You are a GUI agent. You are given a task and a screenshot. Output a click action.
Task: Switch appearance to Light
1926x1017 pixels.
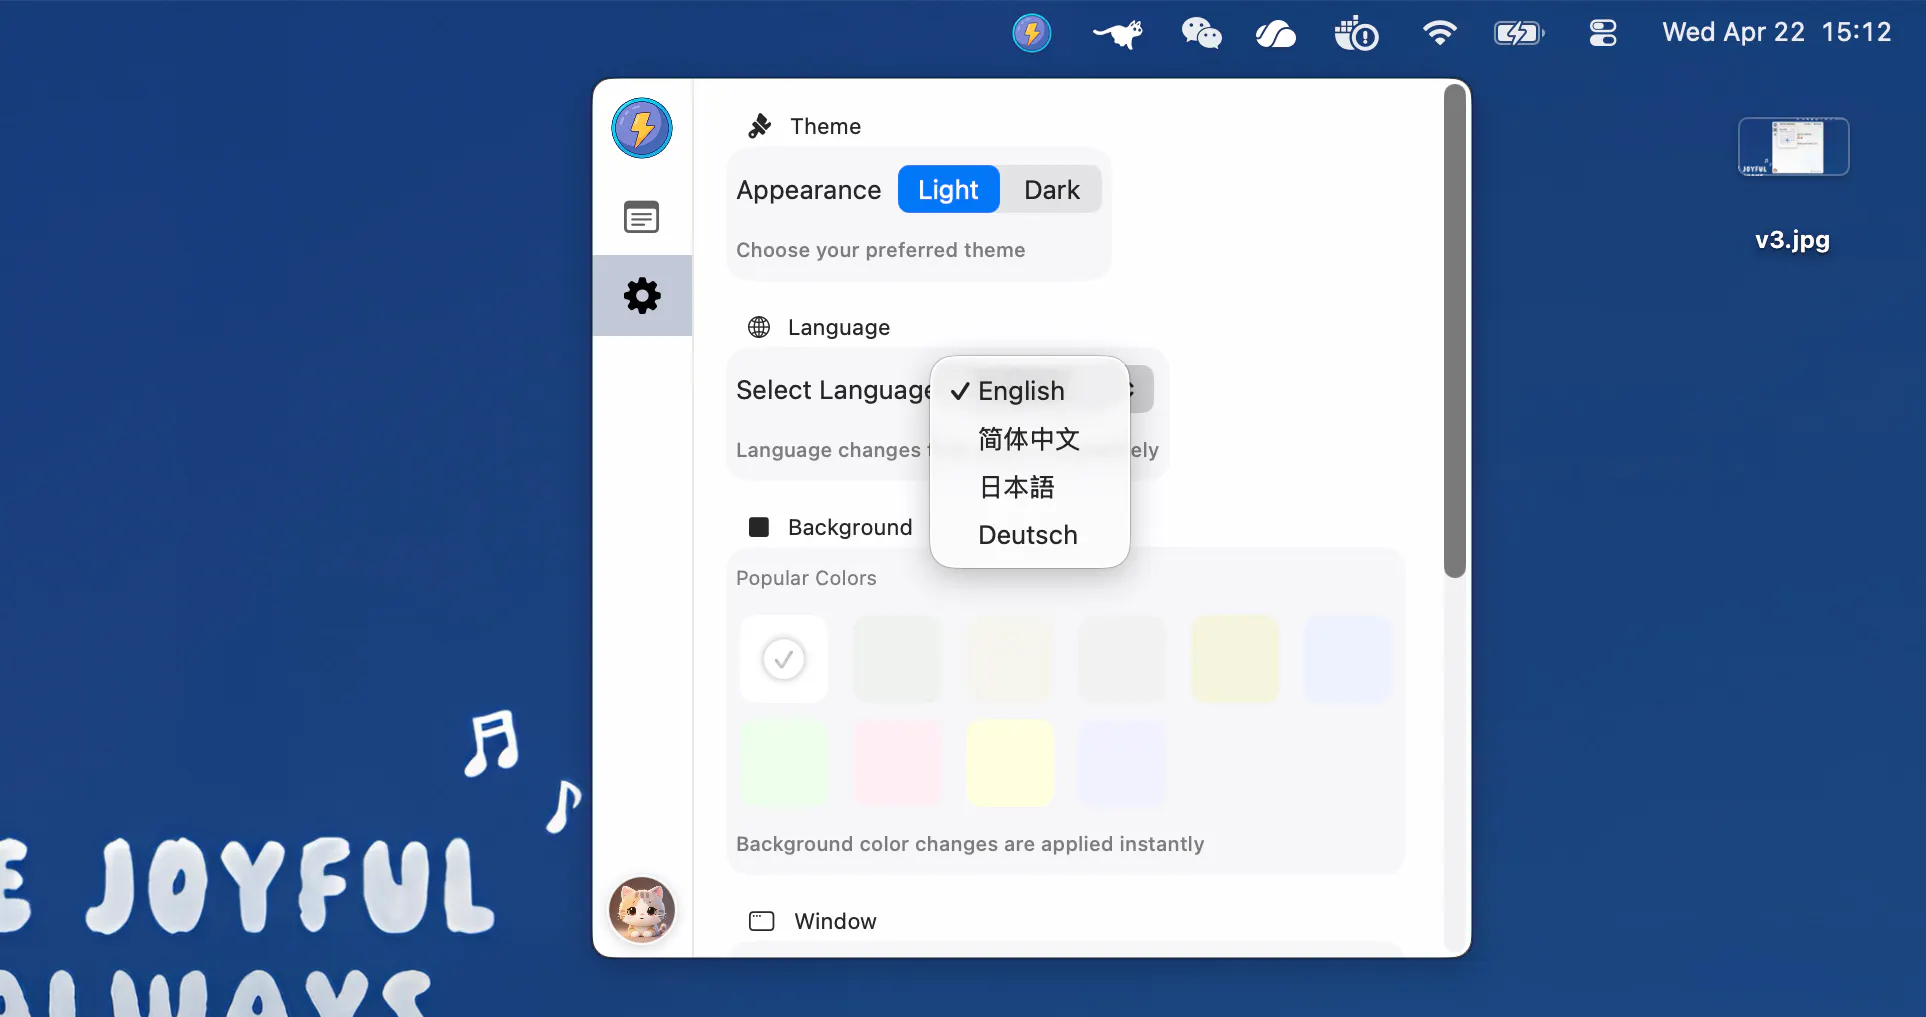click(x=948, y=190)
